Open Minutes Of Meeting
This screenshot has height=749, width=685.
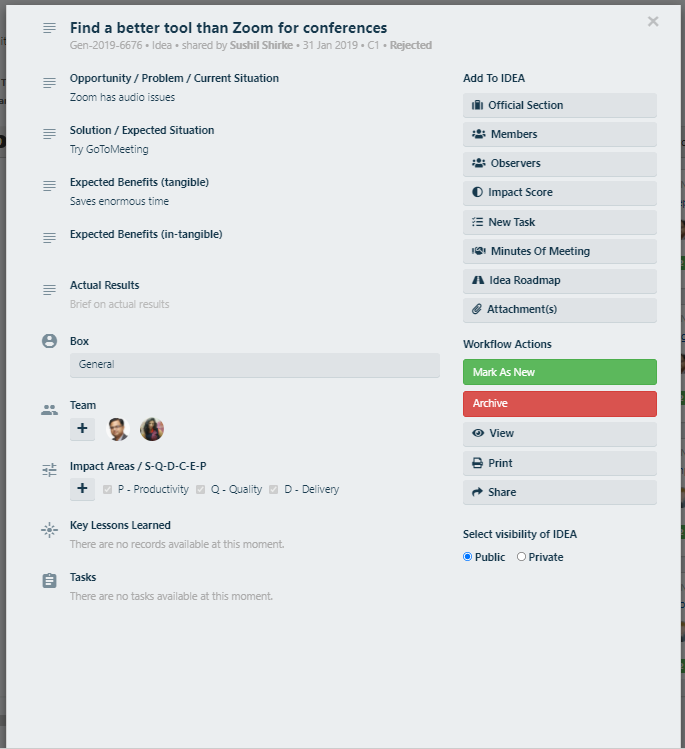559,251
